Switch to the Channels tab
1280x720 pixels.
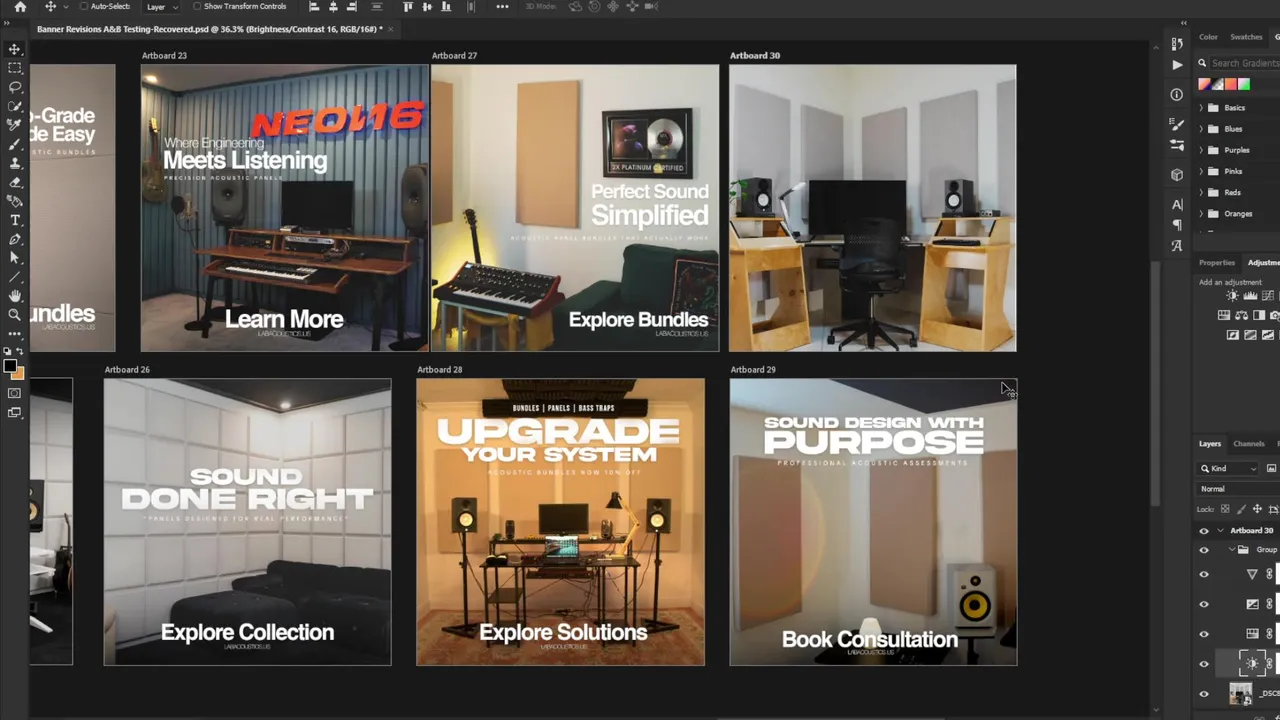coord(1248,444)
